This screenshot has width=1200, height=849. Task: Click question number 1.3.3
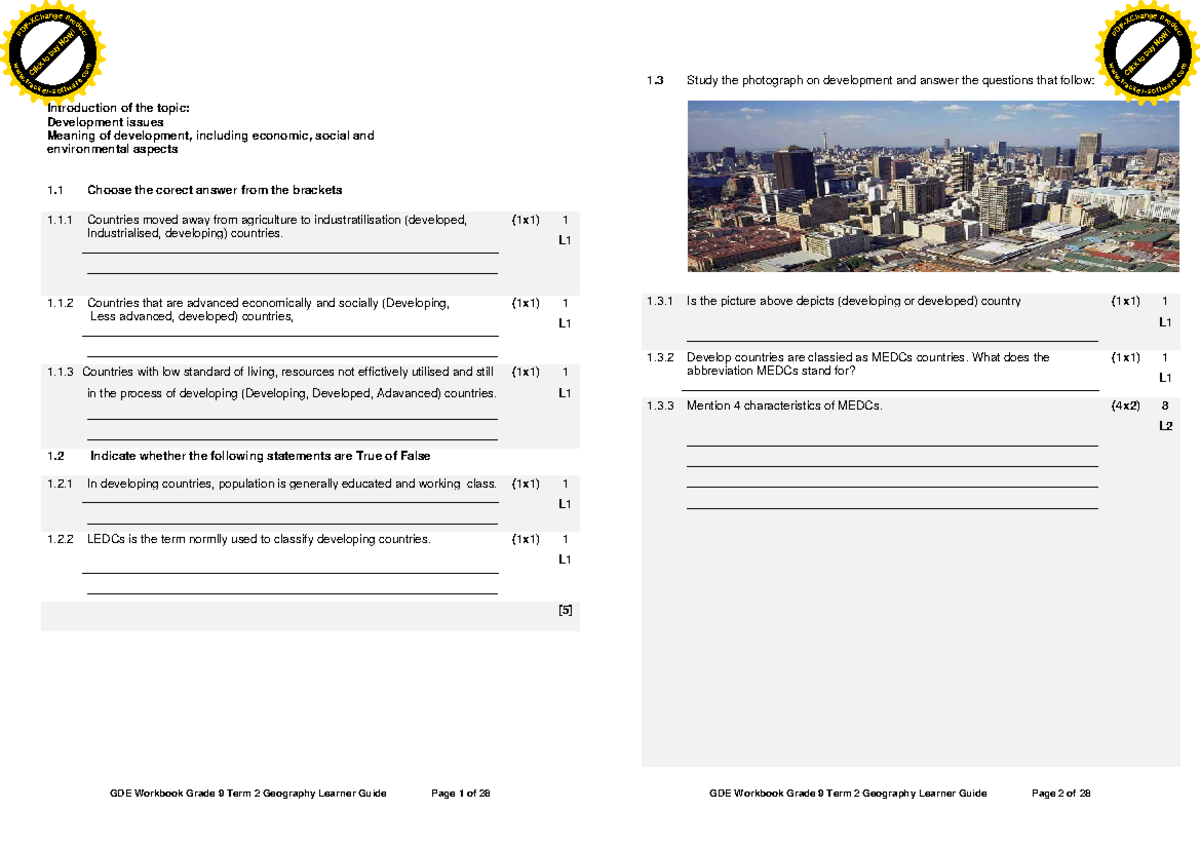[660, 406]
